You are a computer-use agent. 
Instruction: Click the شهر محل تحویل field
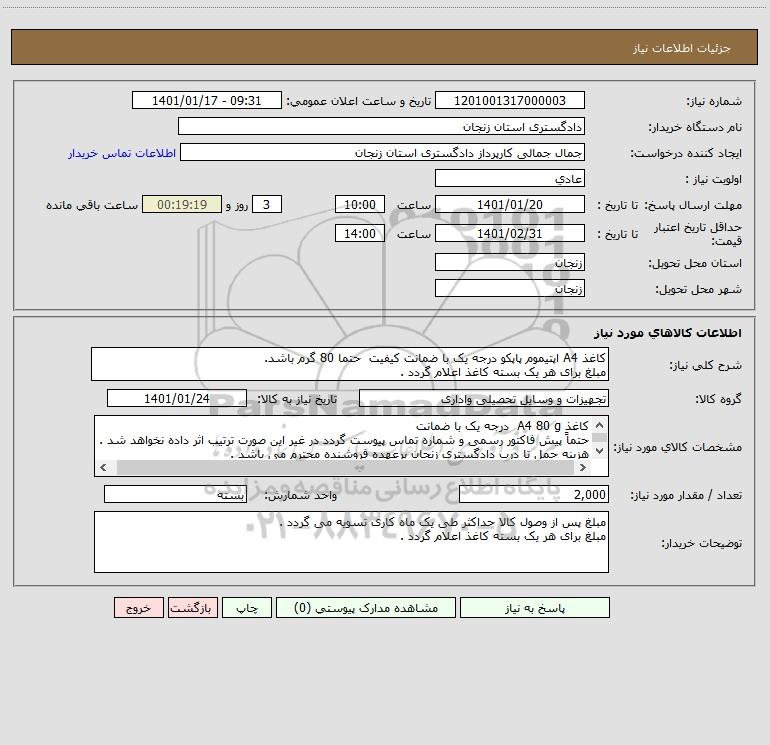(510, 288)
